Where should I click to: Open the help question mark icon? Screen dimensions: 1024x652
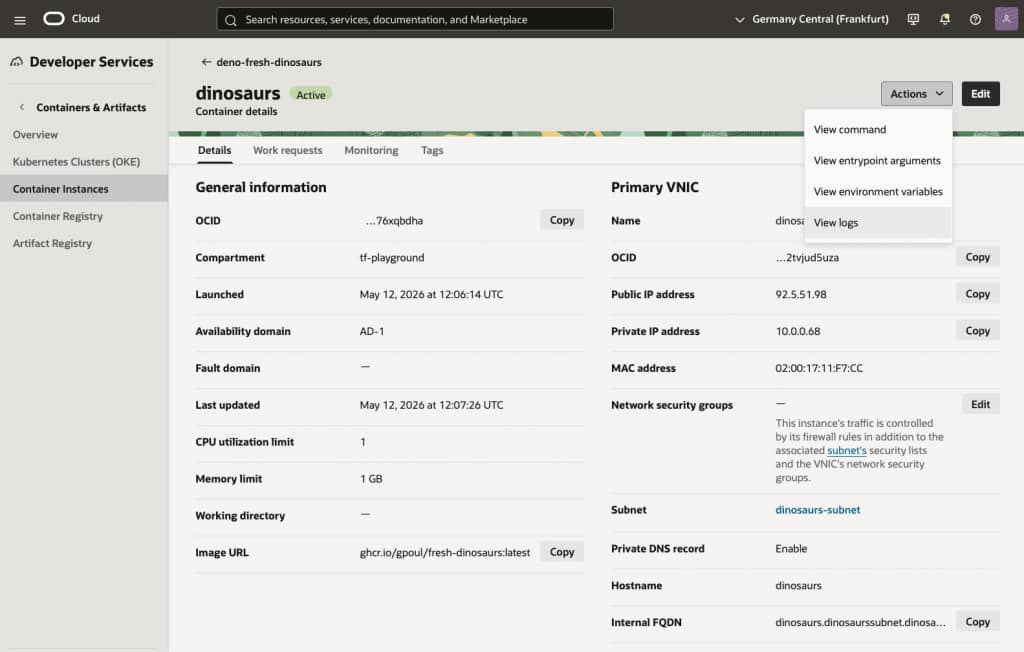click(x=975, y=19)
